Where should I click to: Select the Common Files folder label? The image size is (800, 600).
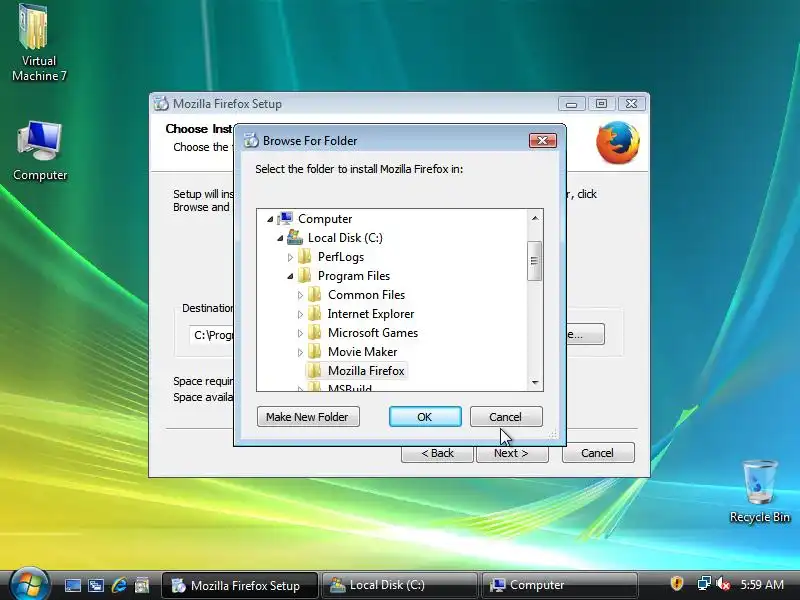[x=366, y=294]
